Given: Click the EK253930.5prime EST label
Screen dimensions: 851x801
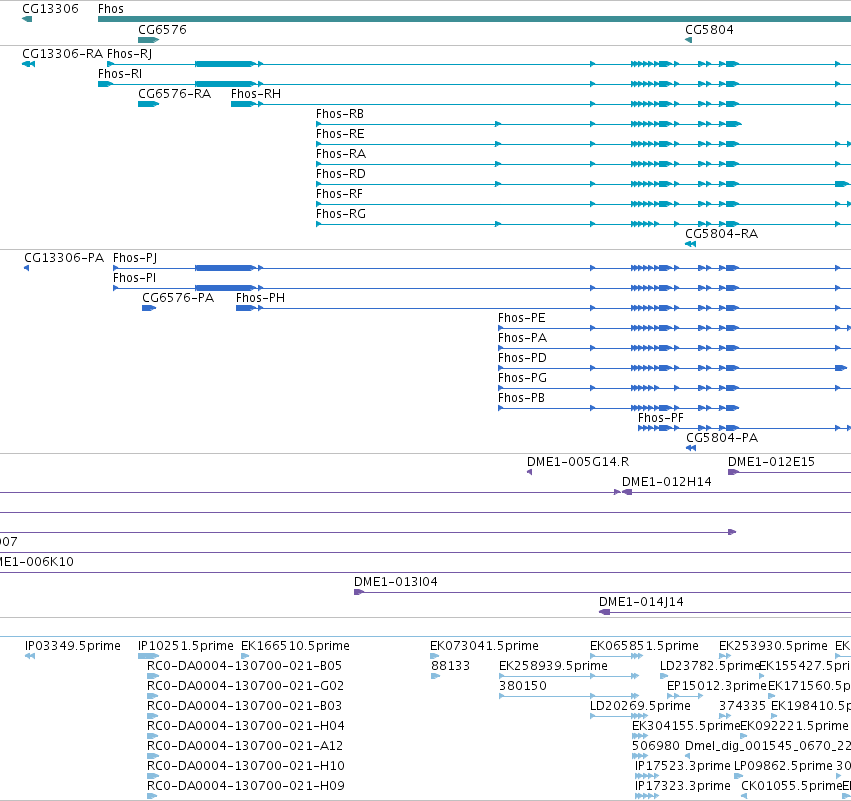Looking at the screenshot, I should (773, 646).
